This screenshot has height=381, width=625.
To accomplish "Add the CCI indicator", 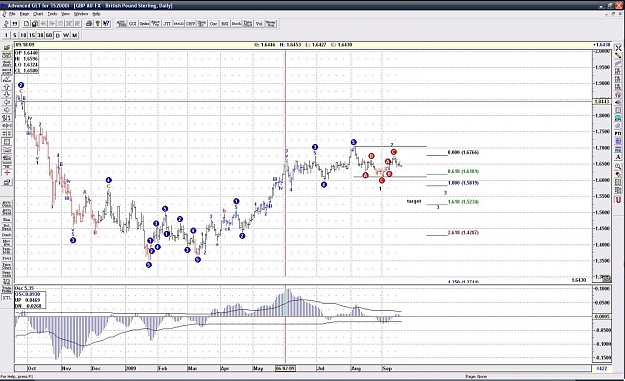I will (132, 24).
